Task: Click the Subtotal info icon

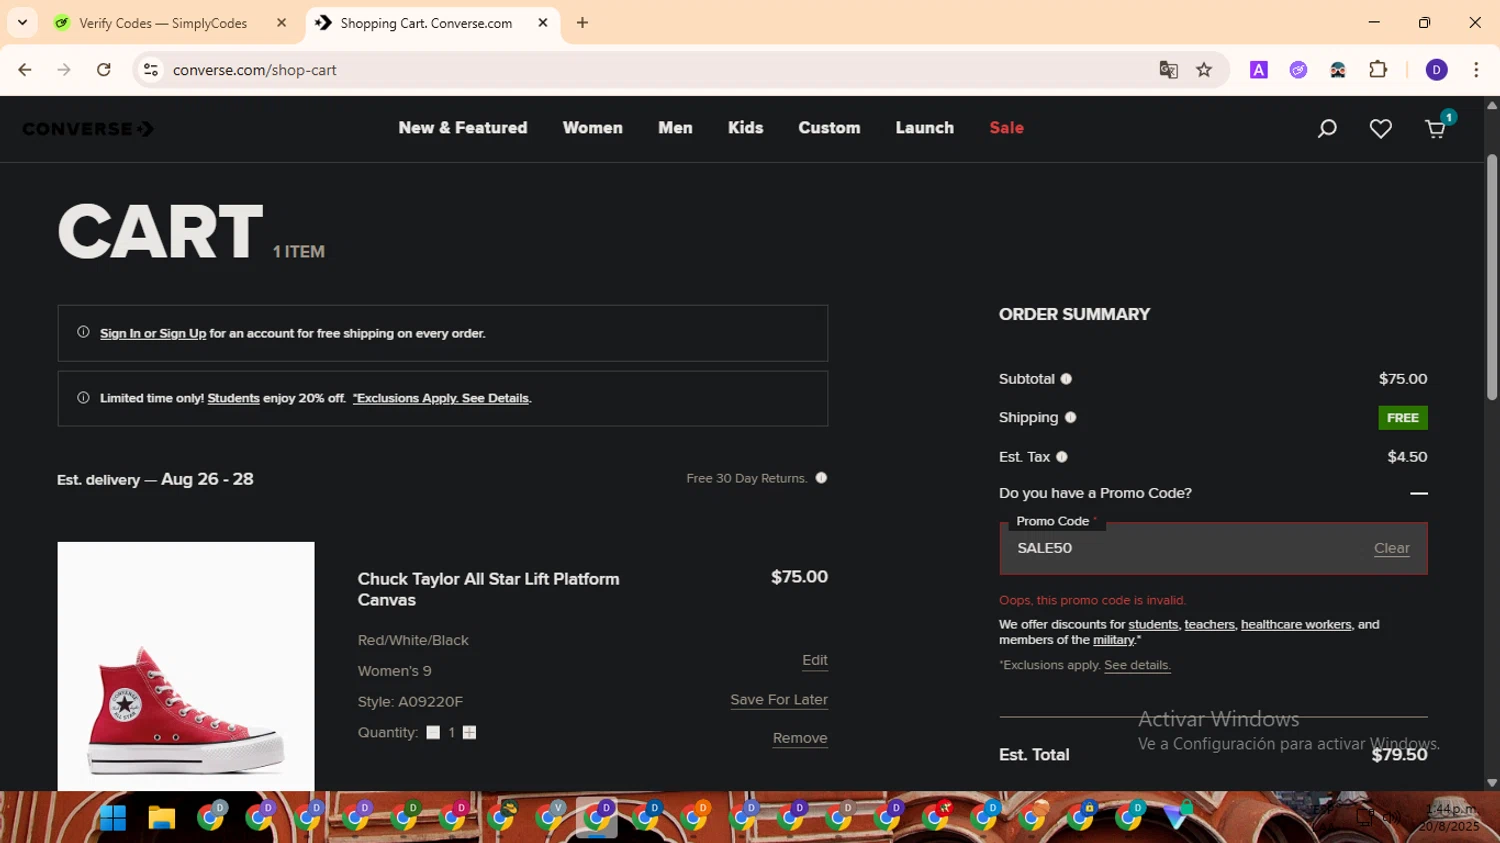Action: [1066, 379]
